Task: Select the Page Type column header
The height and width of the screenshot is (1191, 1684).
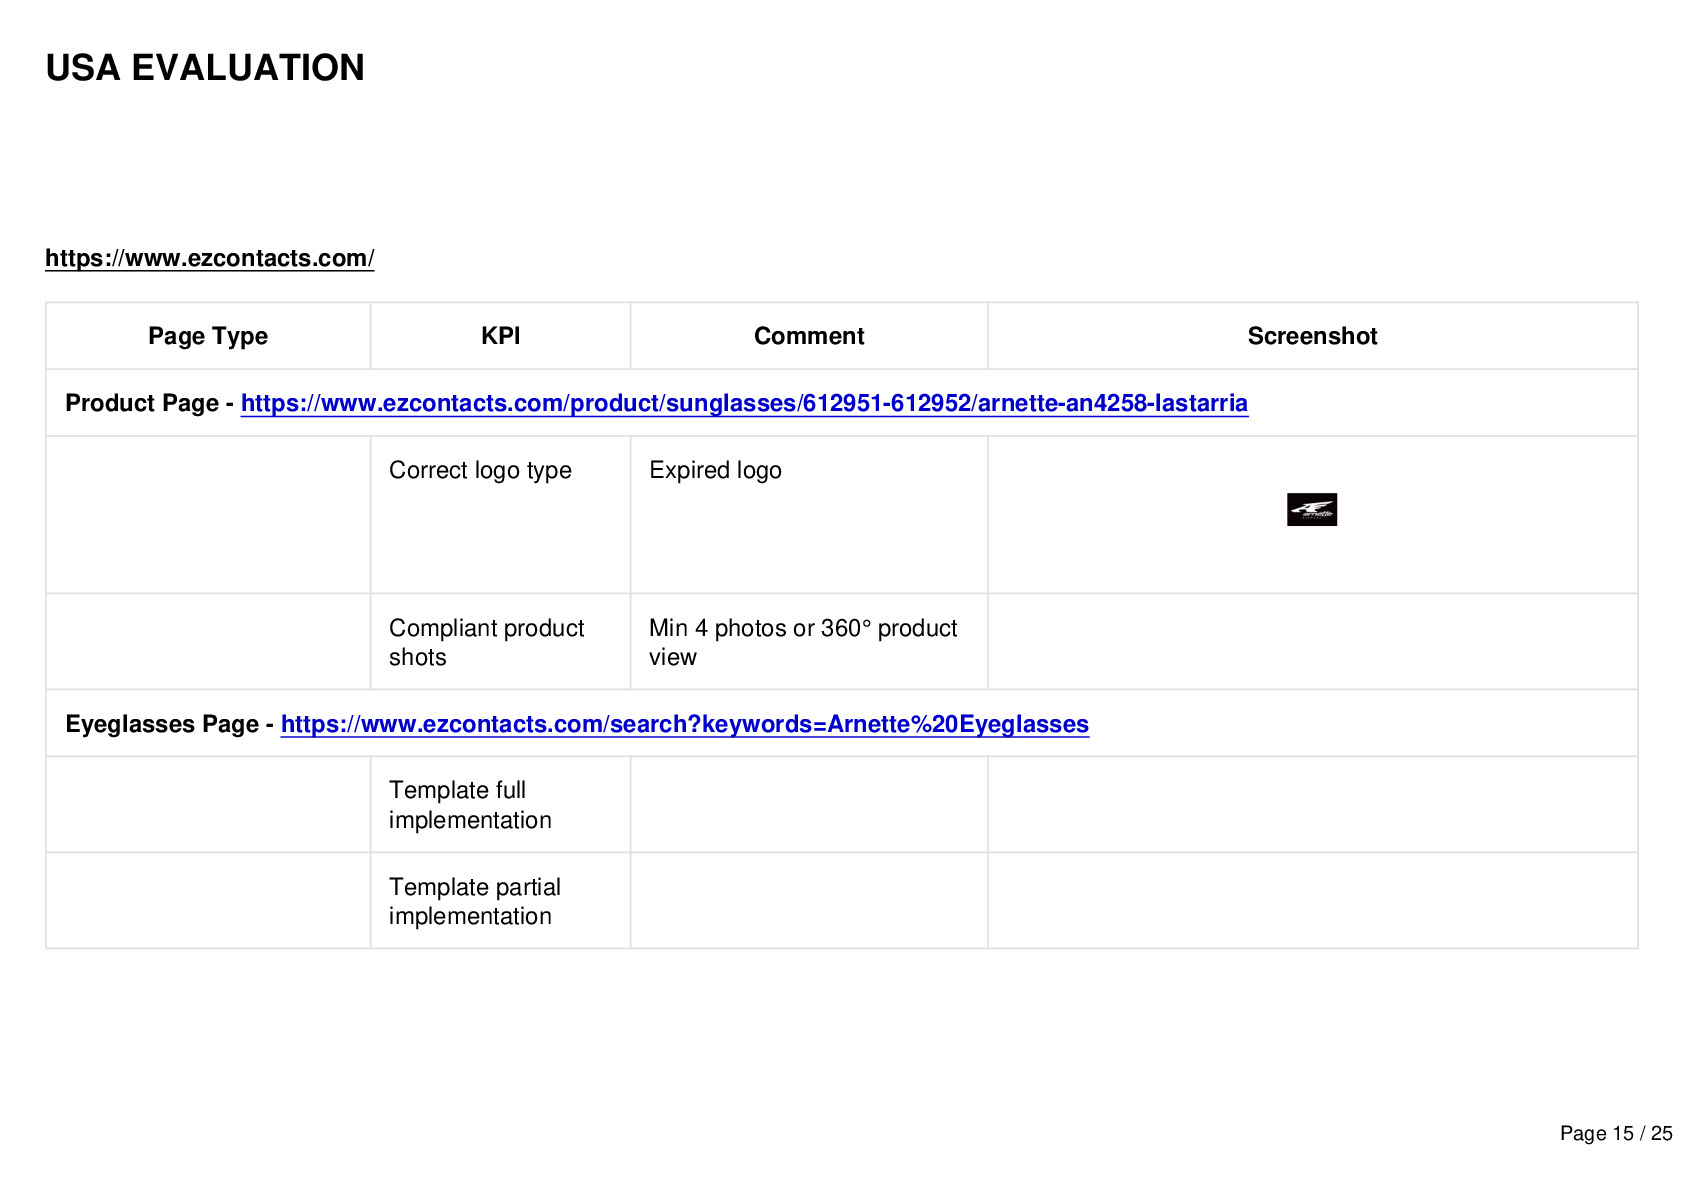Action: (208, 336)
